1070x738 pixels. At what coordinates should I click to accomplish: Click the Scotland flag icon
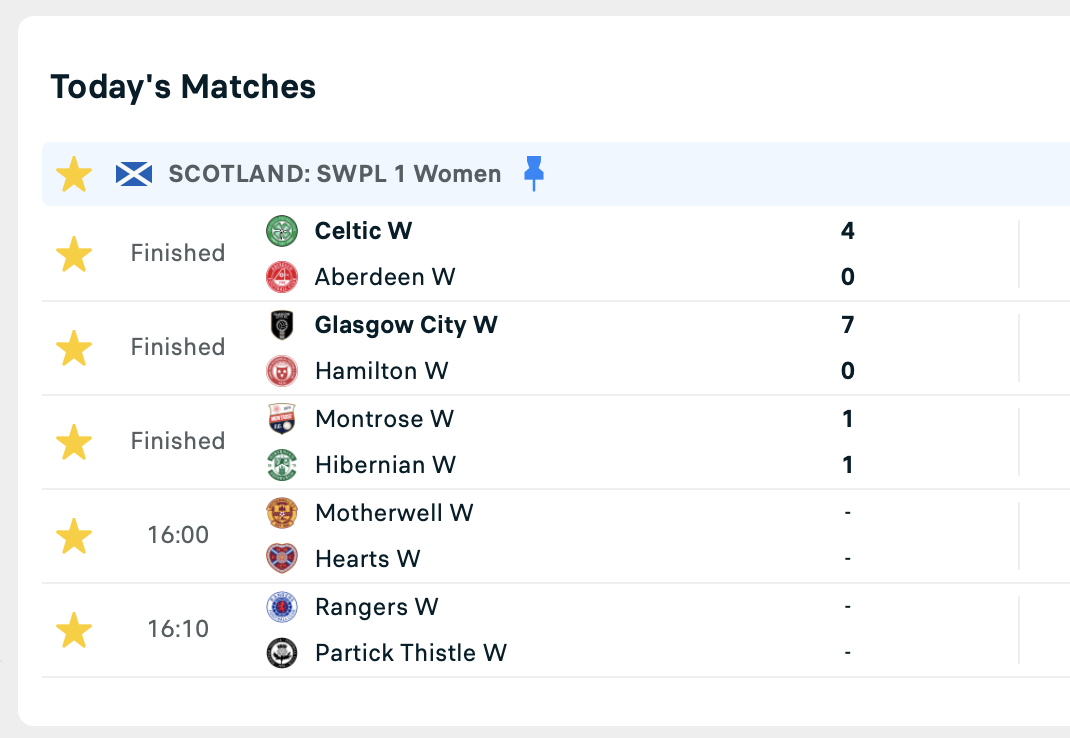pos(134,174)
